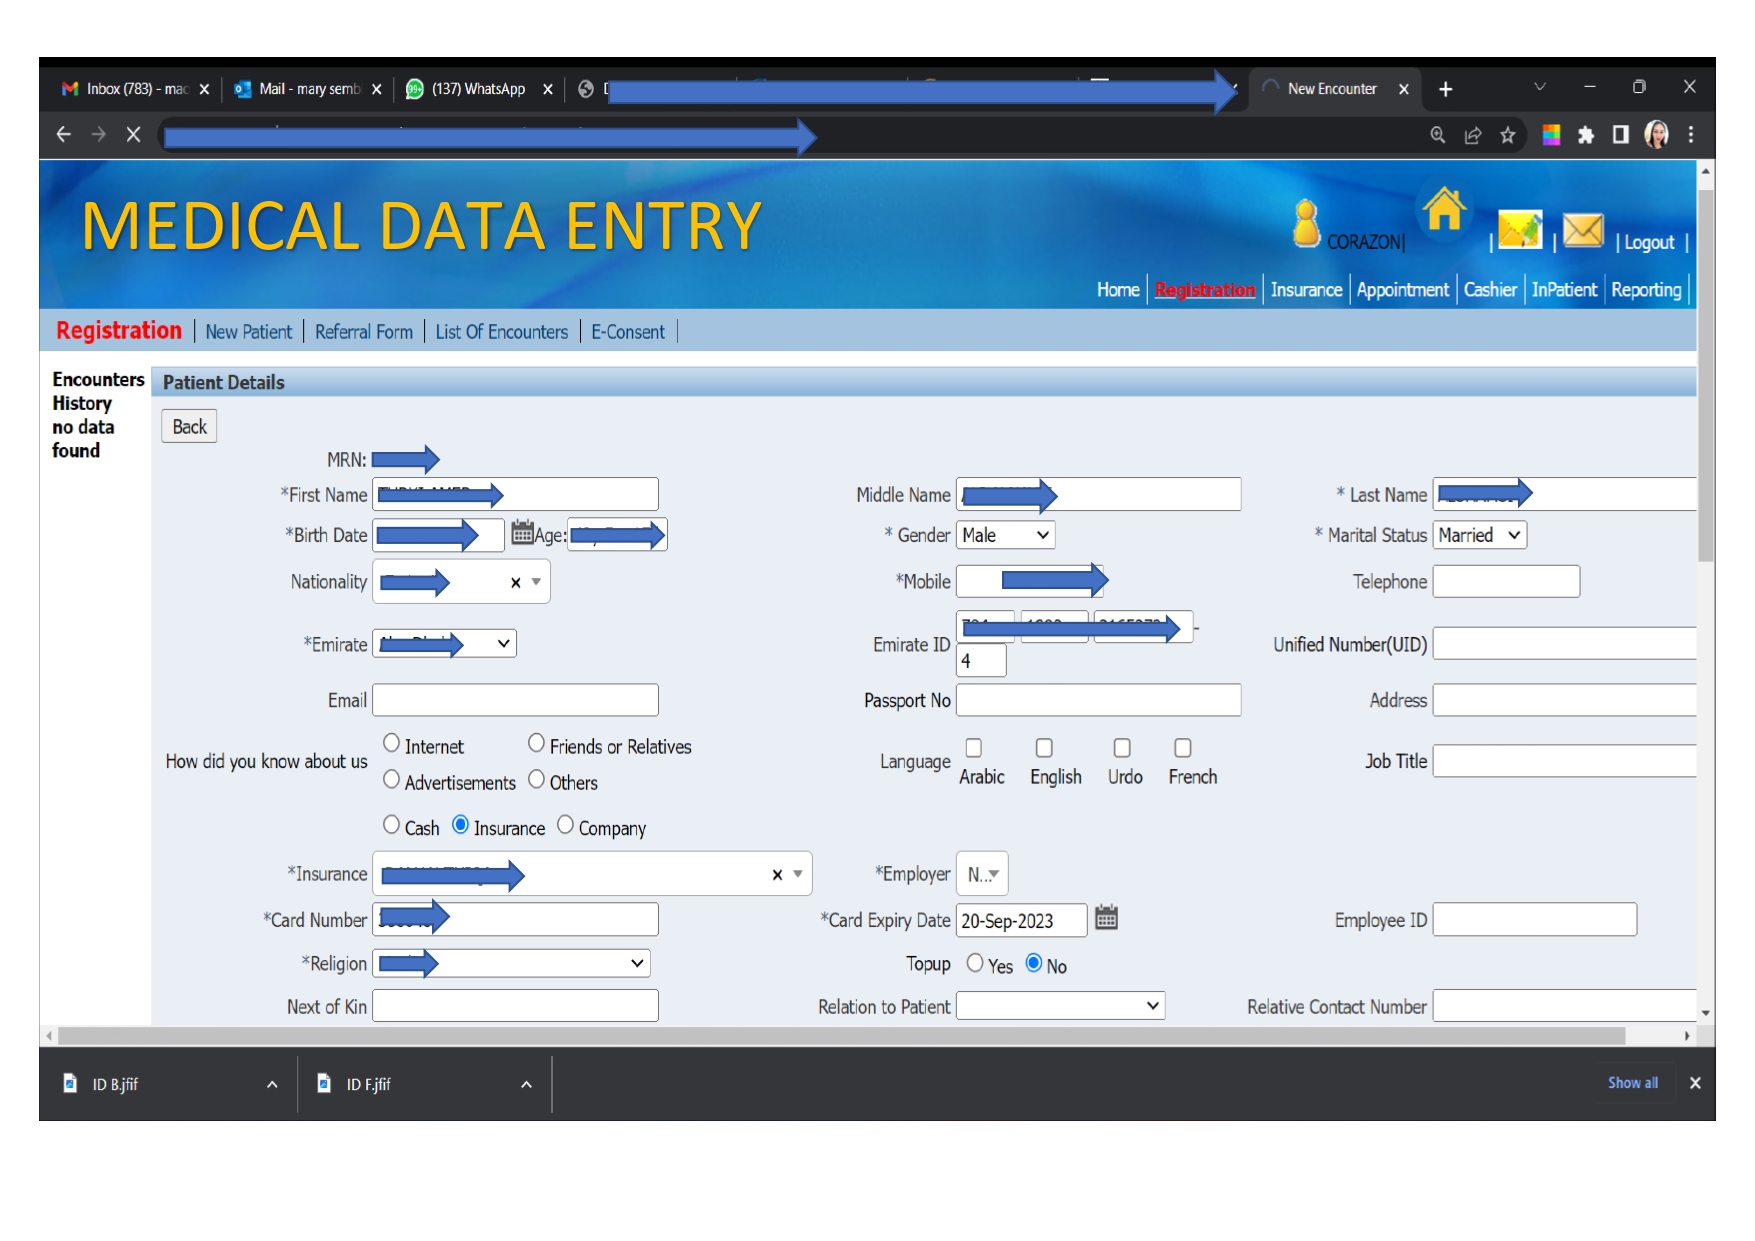Select the Internet radio option
This screenshot has width=1755, height=1241.
click(x=392, y=743)
